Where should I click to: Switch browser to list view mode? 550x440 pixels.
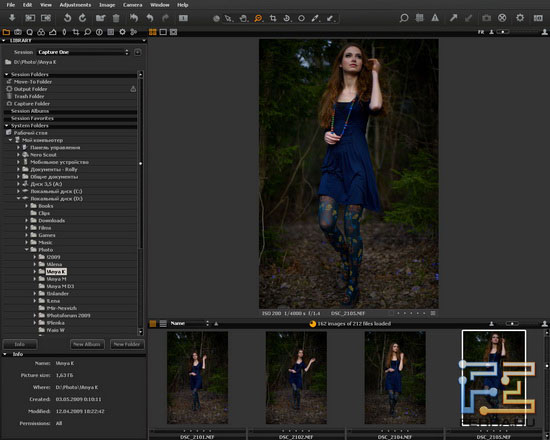[x=163, y=324]
